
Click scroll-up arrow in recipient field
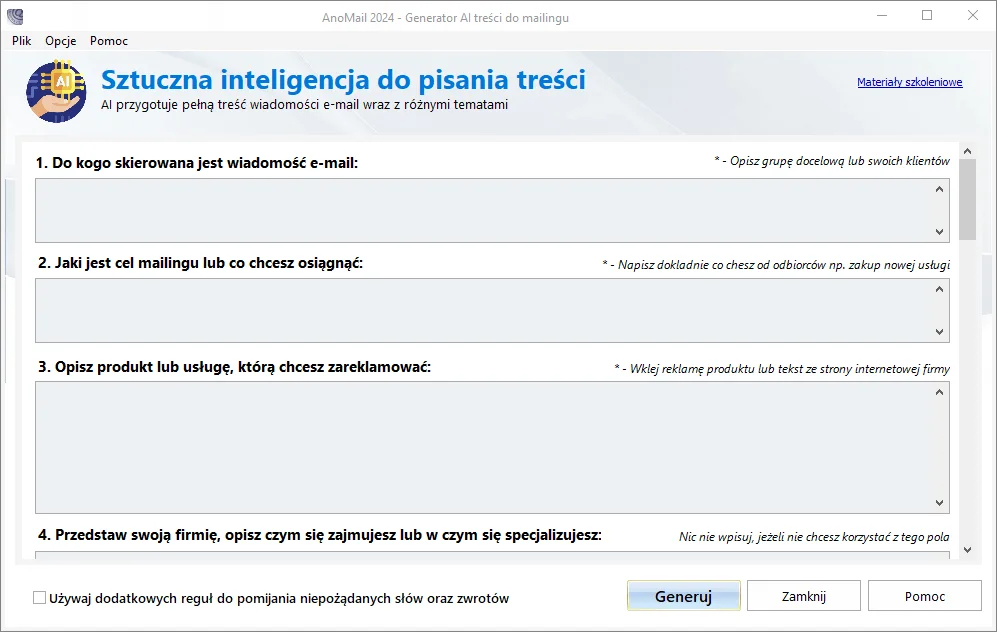click(x=940, y=189)
